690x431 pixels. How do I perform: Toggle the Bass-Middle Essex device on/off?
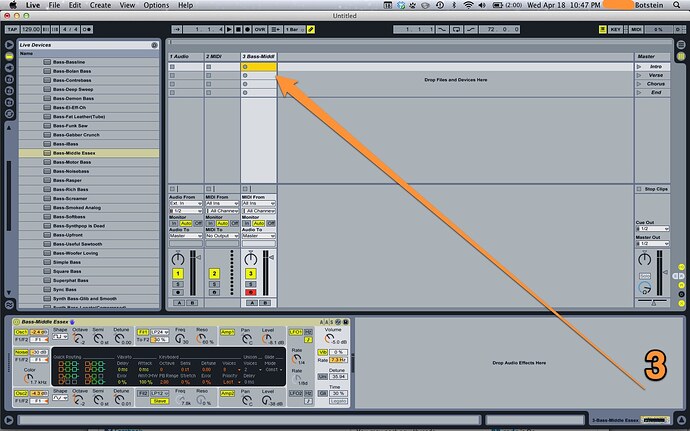[17, 322]
